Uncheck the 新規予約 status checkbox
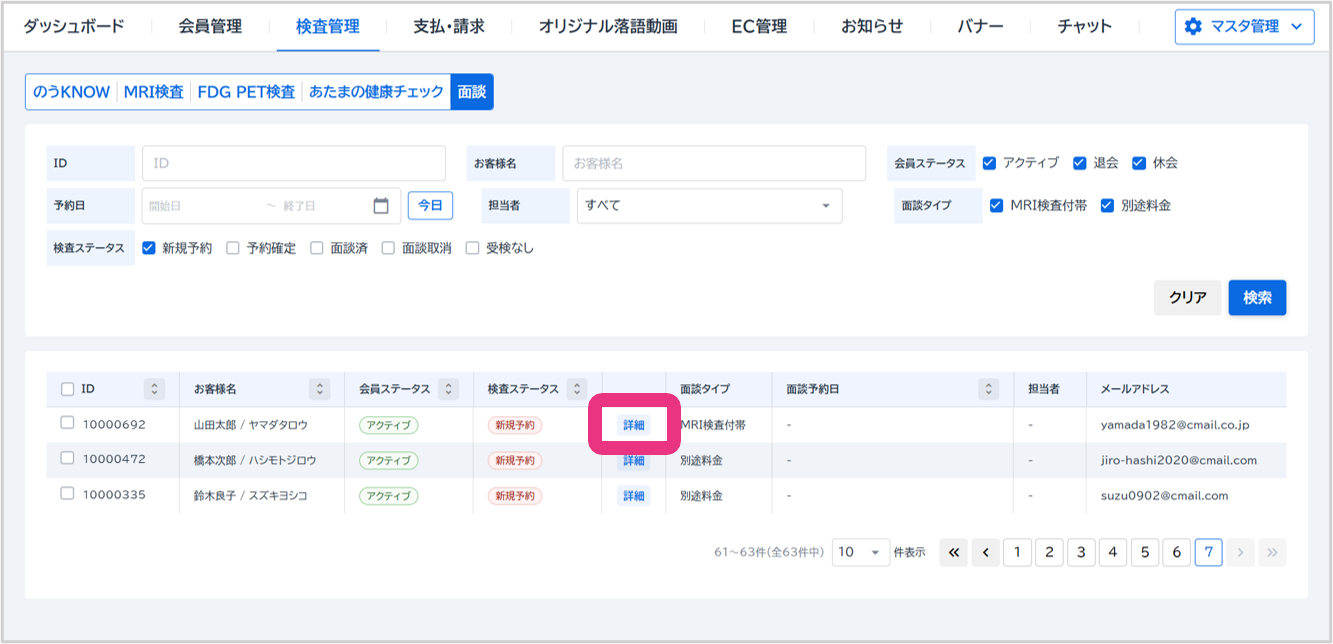Image resolution: width=1333 pixels, height=644 pixels. (x=149, y=248)
